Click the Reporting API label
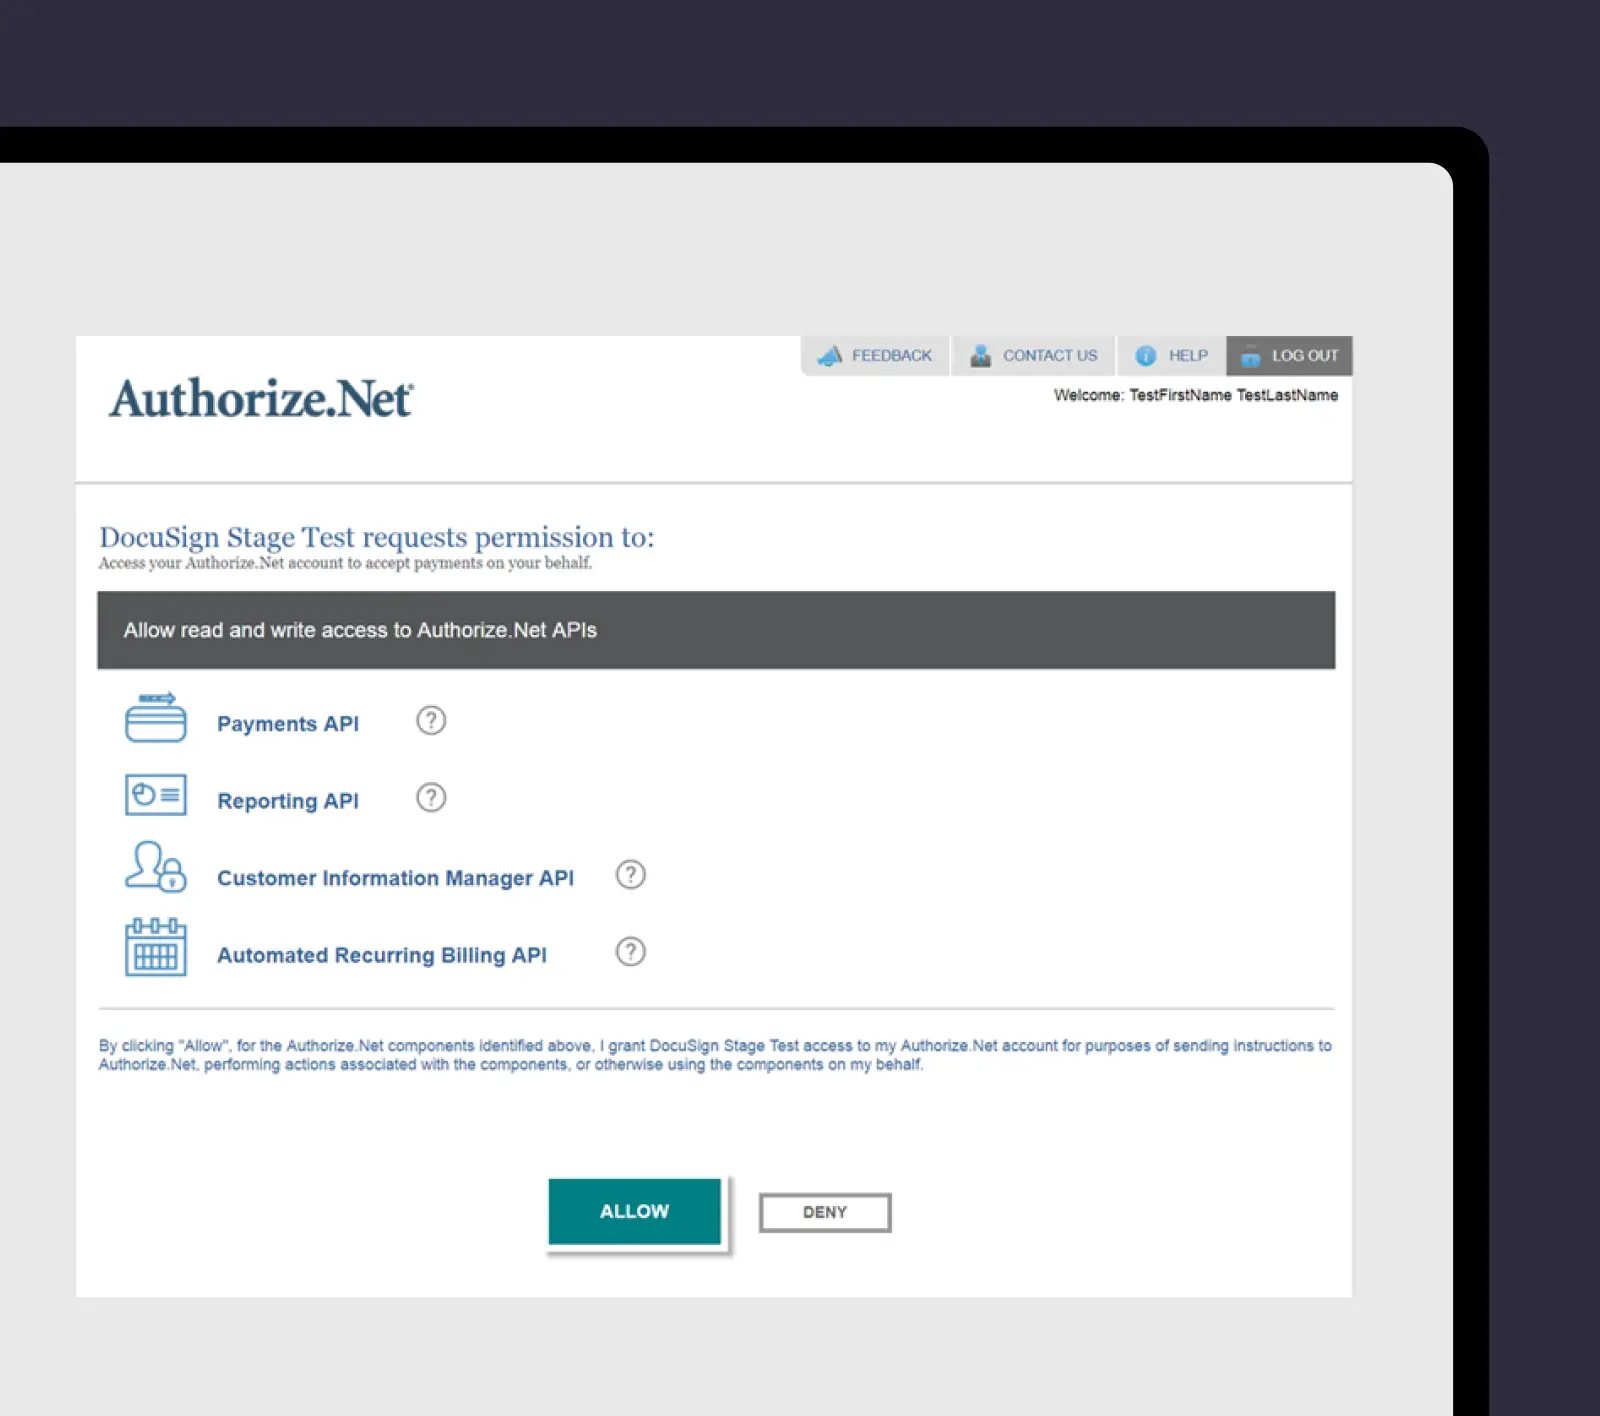Screen dimensions: 1600x1416 pyautogui.click(x=288, y=801)
